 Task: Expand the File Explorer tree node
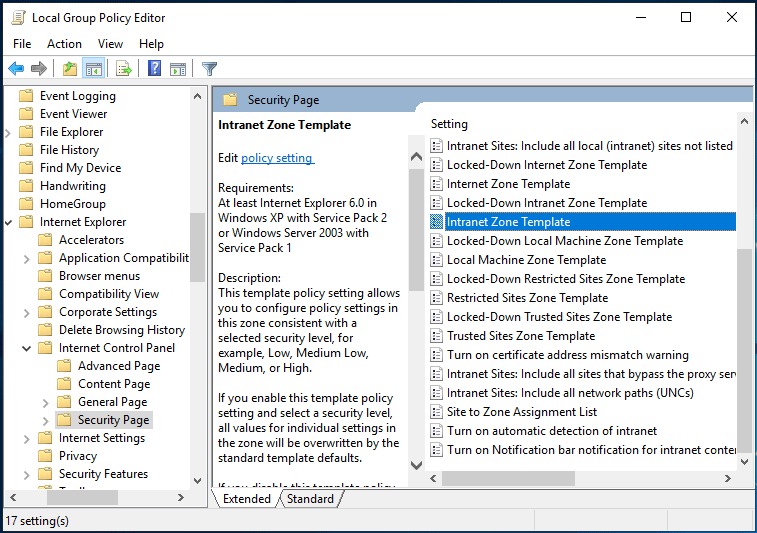coord(8,132)
